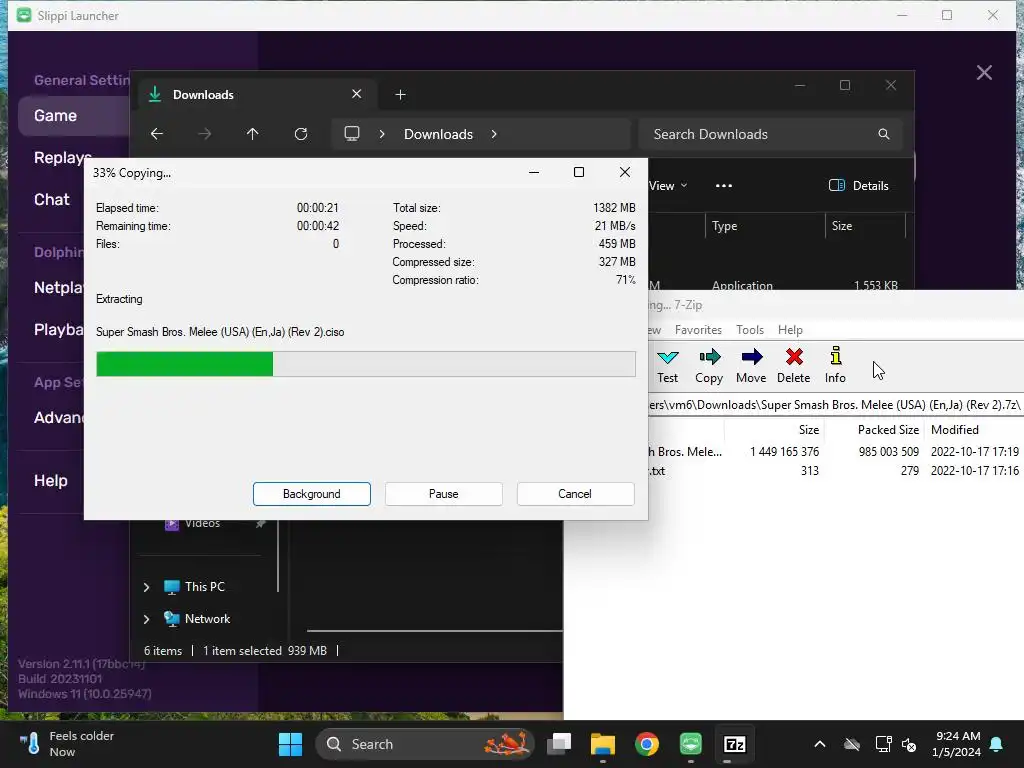
Task: Sort by Modified column in 7-Zip
Action: click(975, 430)
